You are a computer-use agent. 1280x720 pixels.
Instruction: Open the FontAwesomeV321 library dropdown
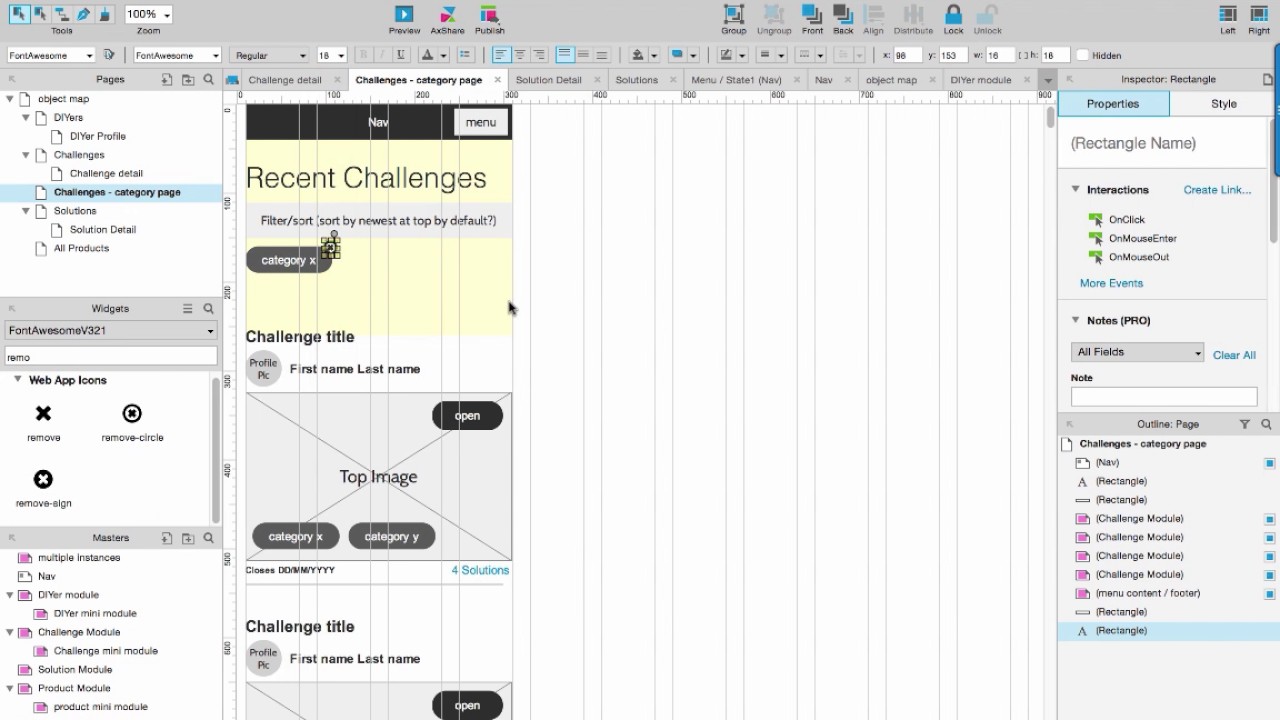[x=110, y=330]
